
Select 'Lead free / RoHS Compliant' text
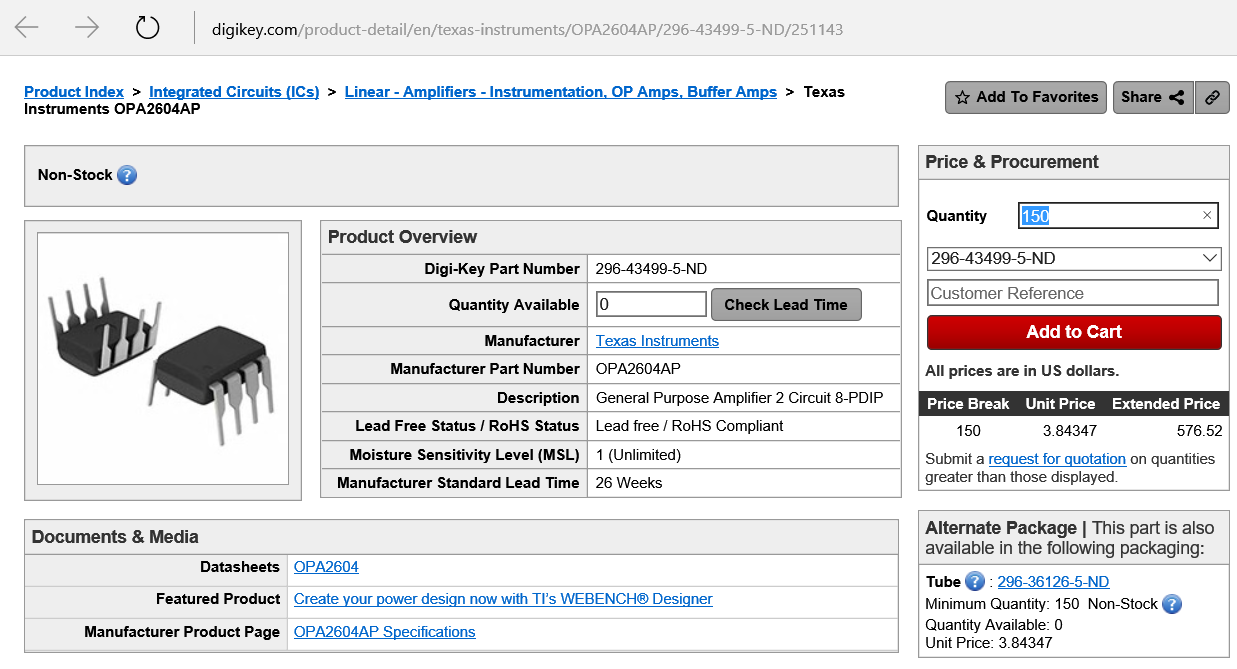pos(689,426)
